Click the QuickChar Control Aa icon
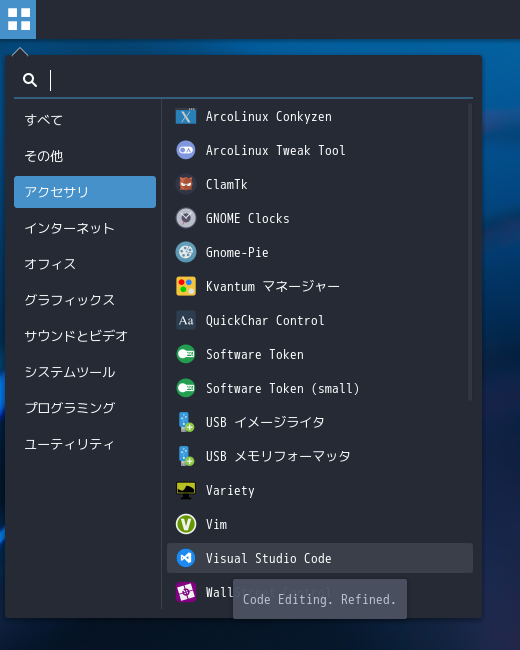Screen dimensions: 520x650 tap(186, 320)
